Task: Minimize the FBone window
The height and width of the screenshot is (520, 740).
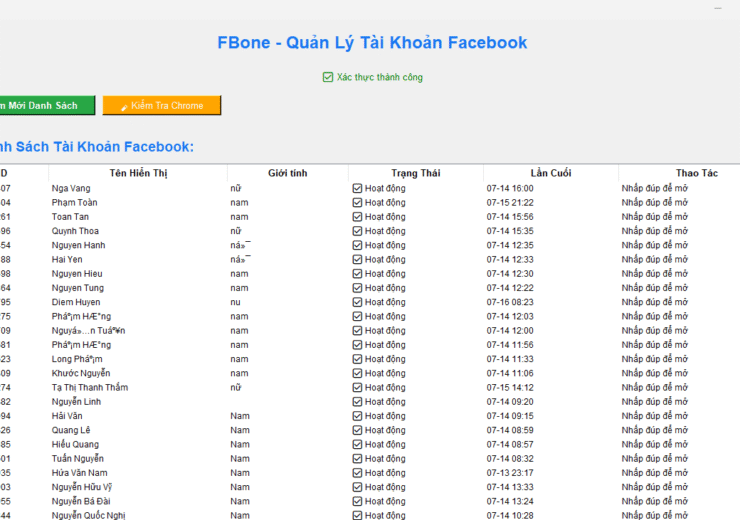Action: pyautogui.click(x=717, y=8)
